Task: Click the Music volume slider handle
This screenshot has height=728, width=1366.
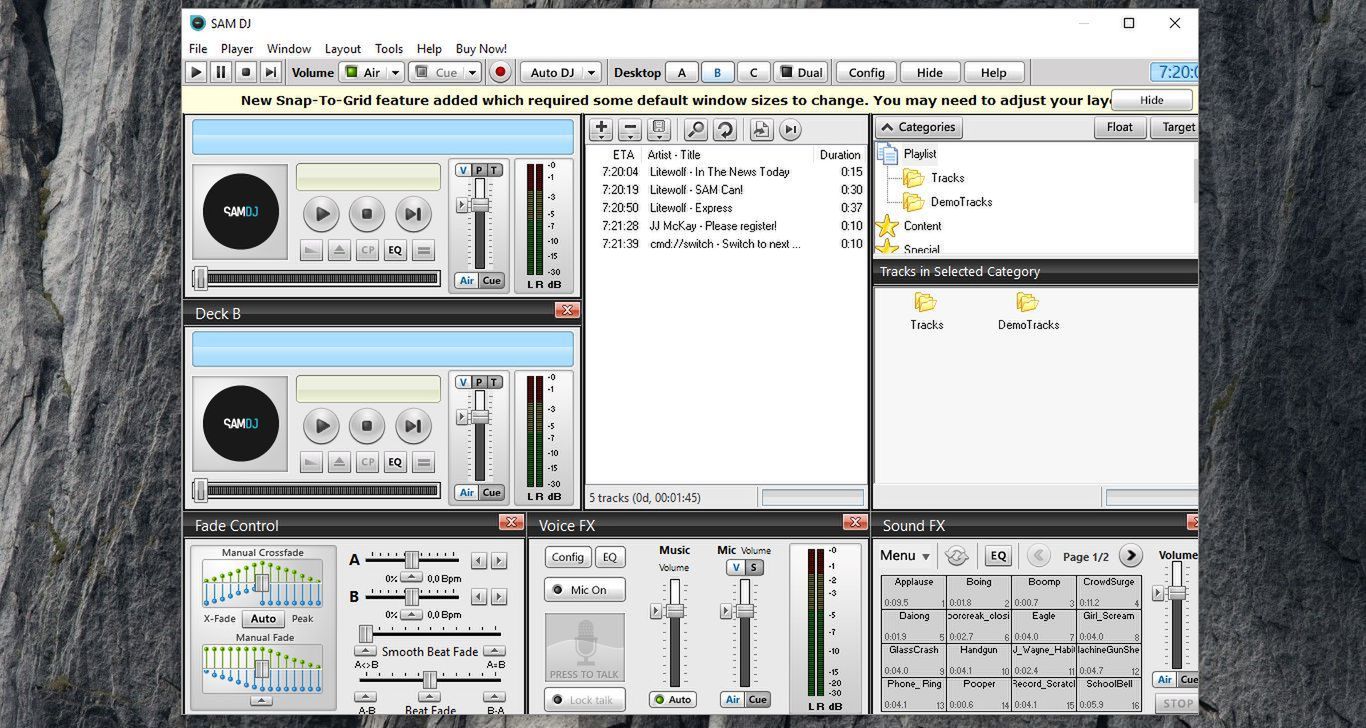Action: (675, 611)
